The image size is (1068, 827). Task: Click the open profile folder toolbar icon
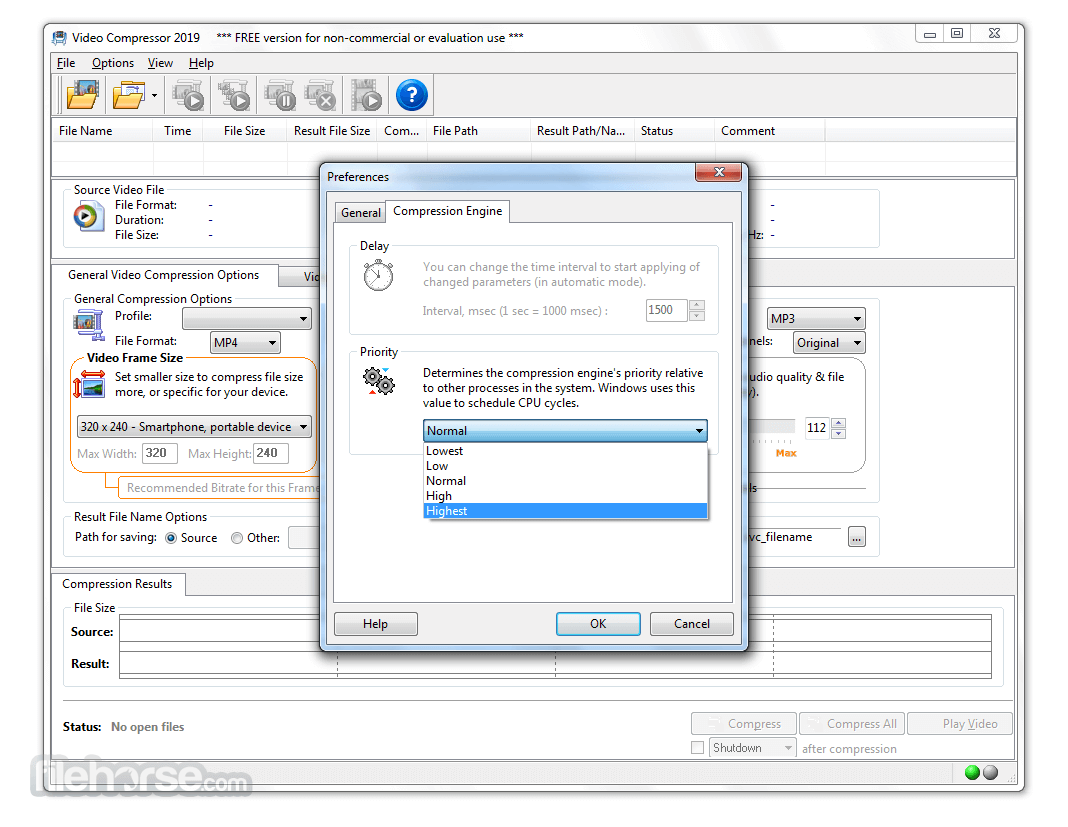click(x=129, y=95)
